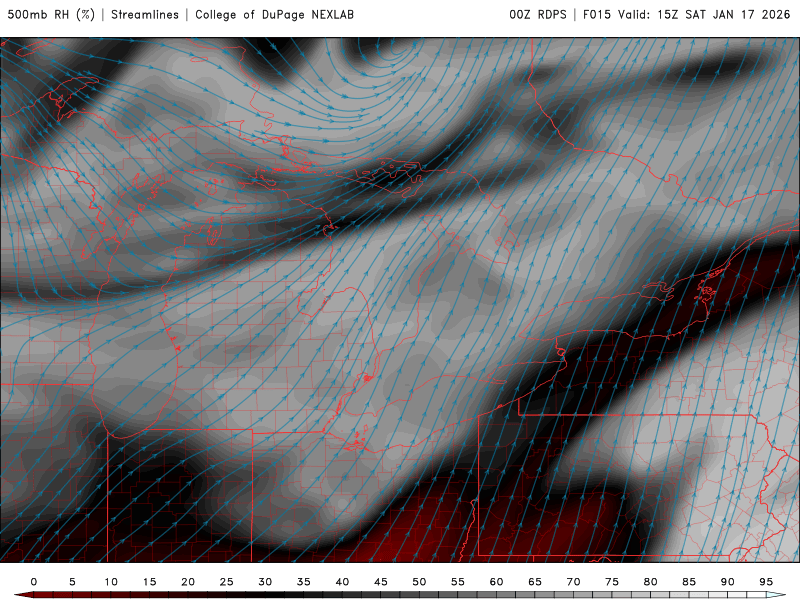800x600 pixels.
Task: Click the colorbar label "95"
Action: pos(766,582)
